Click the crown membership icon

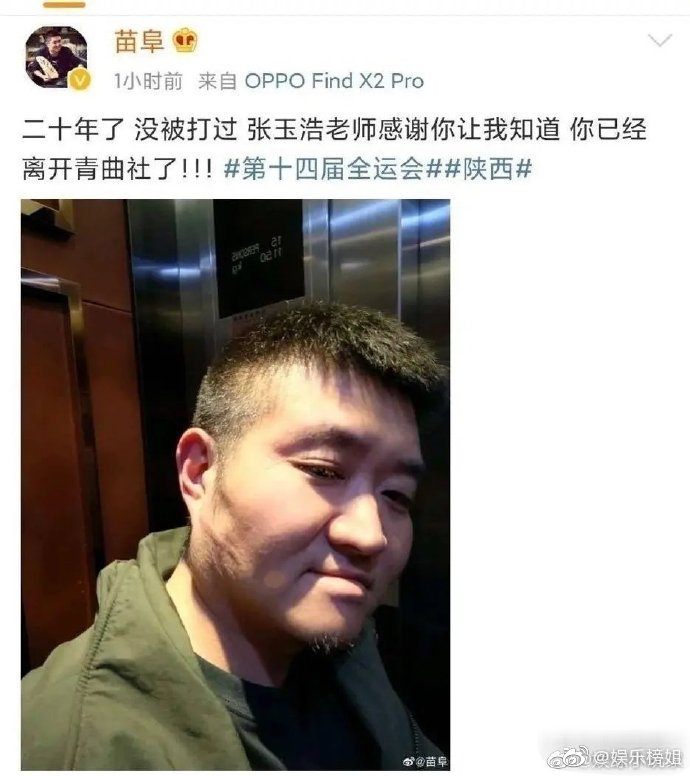pyautogui.click(x=185, y=41)
